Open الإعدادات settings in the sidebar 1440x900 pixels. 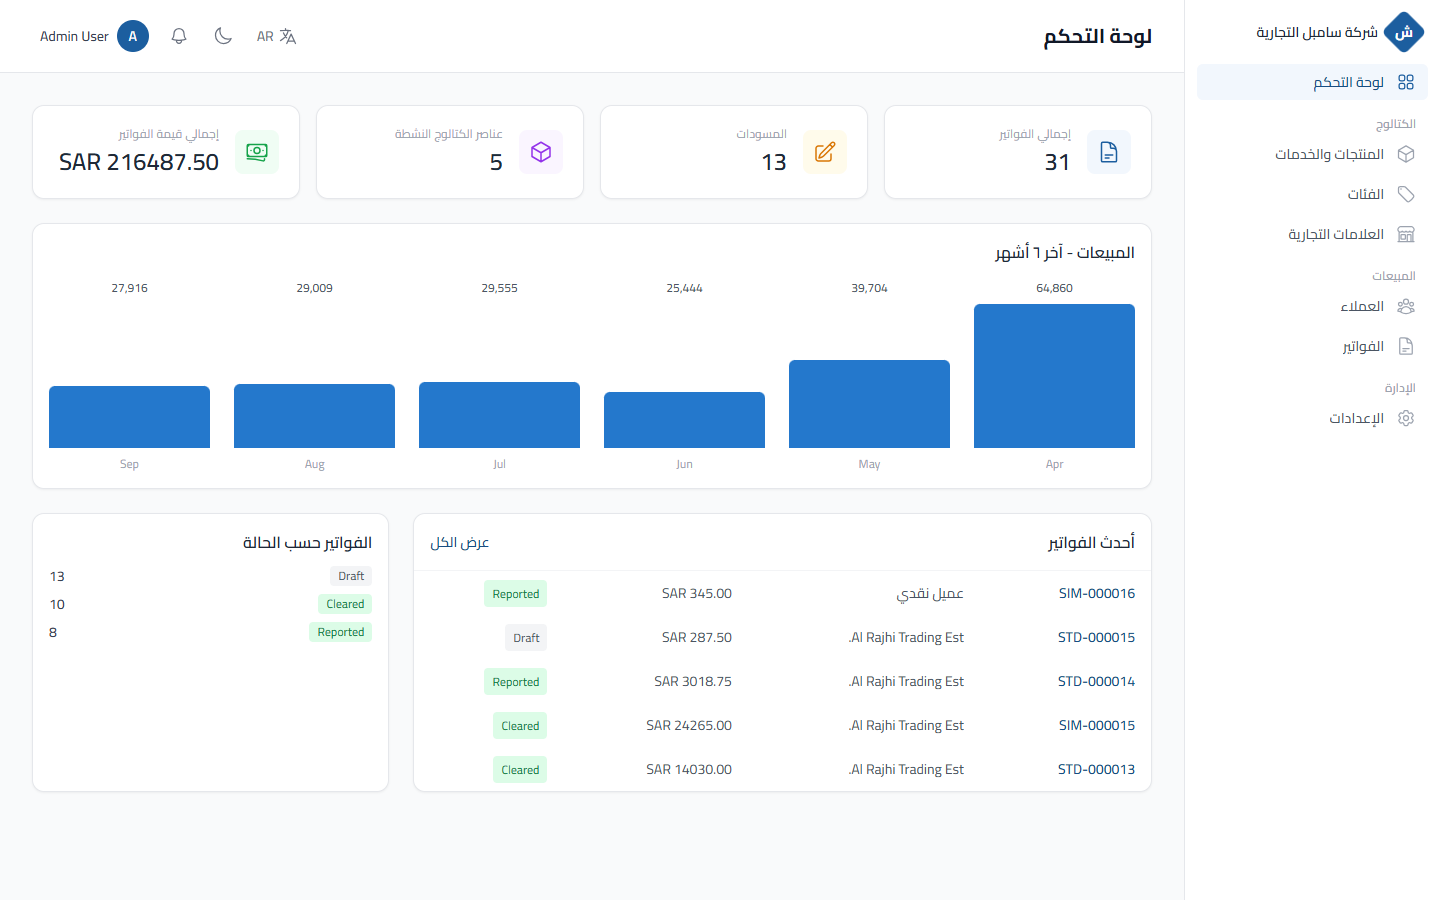tap(1312, 418)
